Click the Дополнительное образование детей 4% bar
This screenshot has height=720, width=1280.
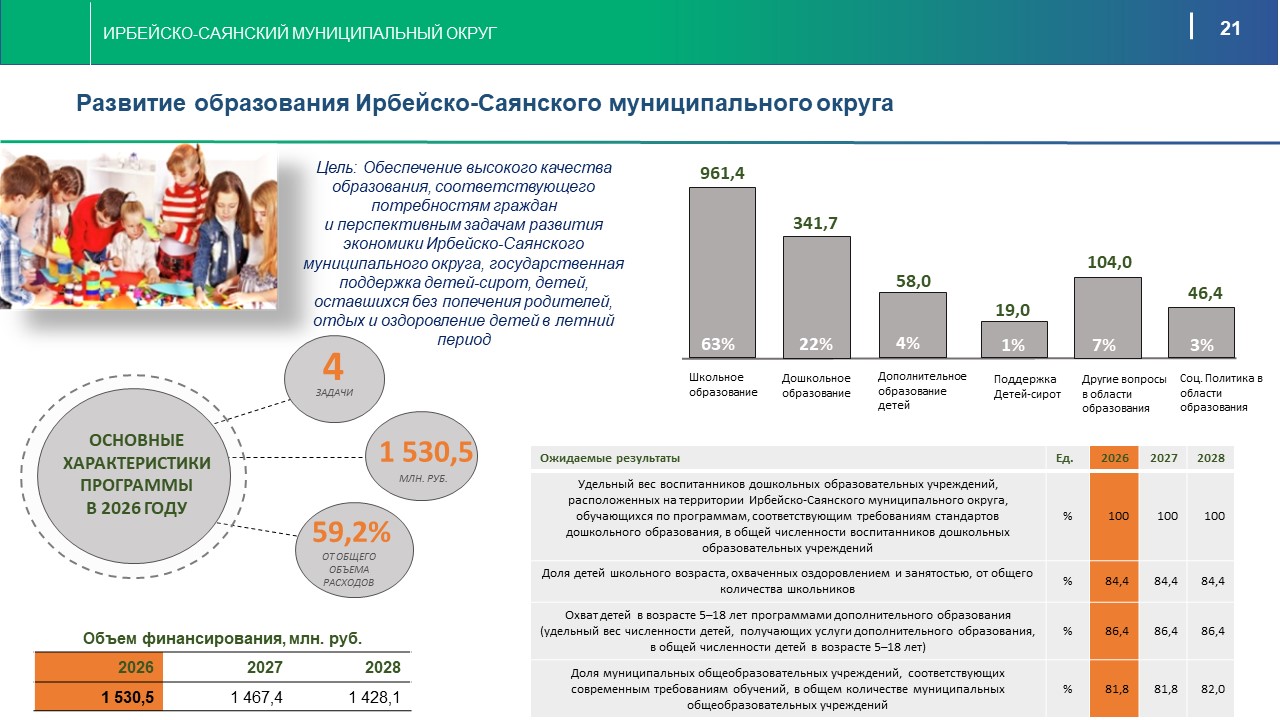pos(912,325)
